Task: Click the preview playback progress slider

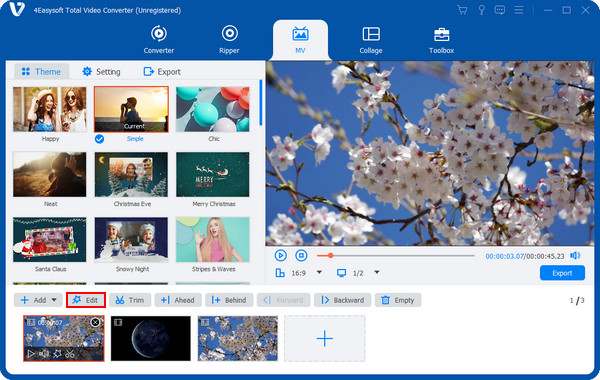Action: (x=396, y=255)
